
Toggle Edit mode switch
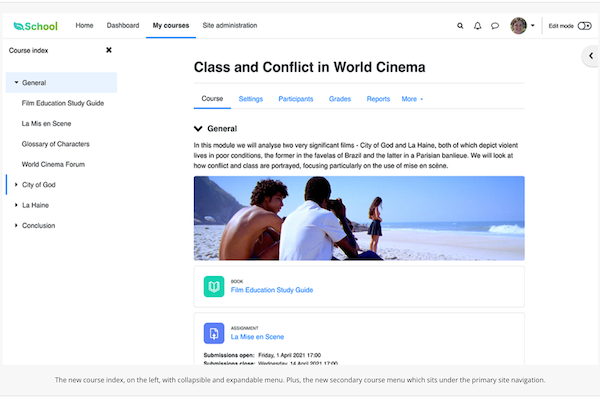[x=584, y=25]
